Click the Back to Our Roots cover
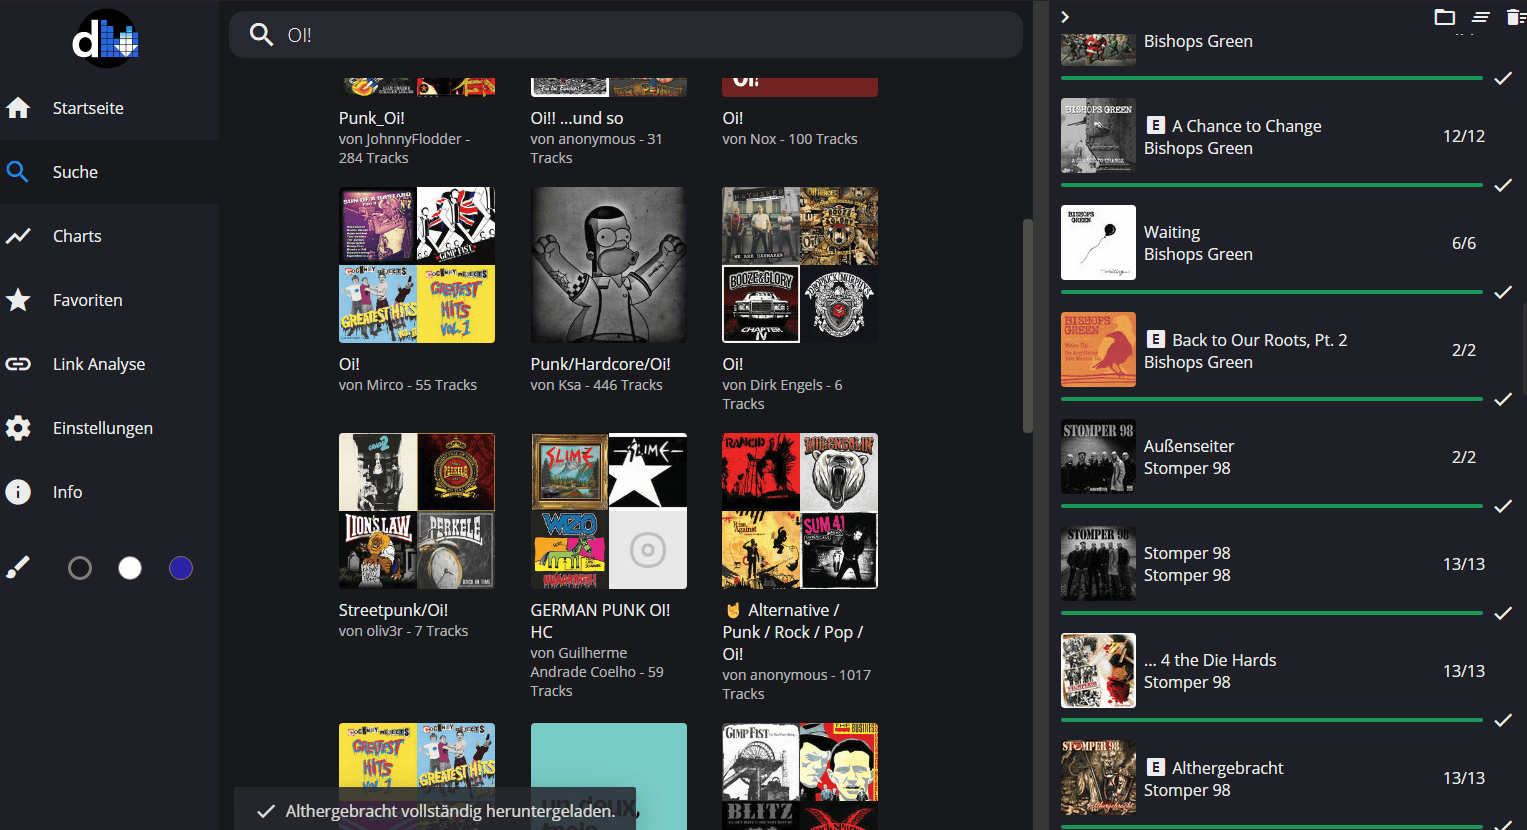This screenshot has height=830, width=1527. click(x=1098, y=349)
